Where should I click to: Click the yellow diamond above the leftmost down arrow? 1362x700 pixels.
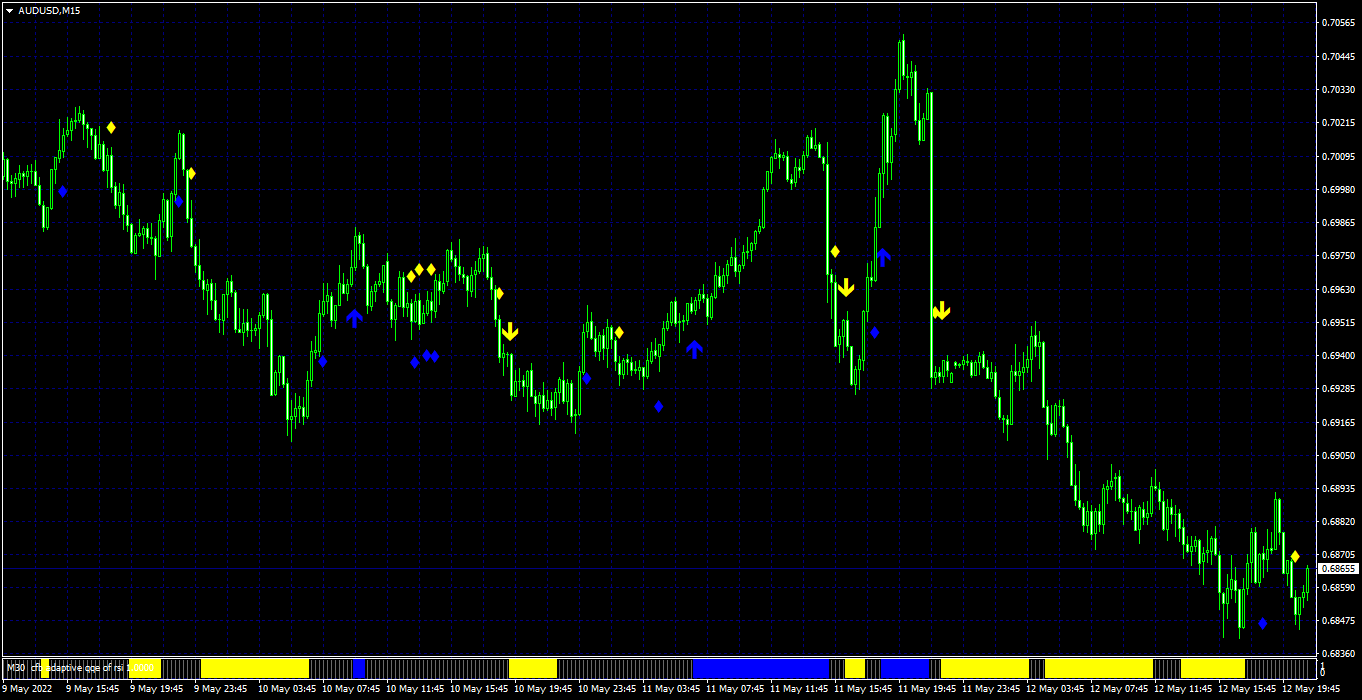tap(499, 293)
